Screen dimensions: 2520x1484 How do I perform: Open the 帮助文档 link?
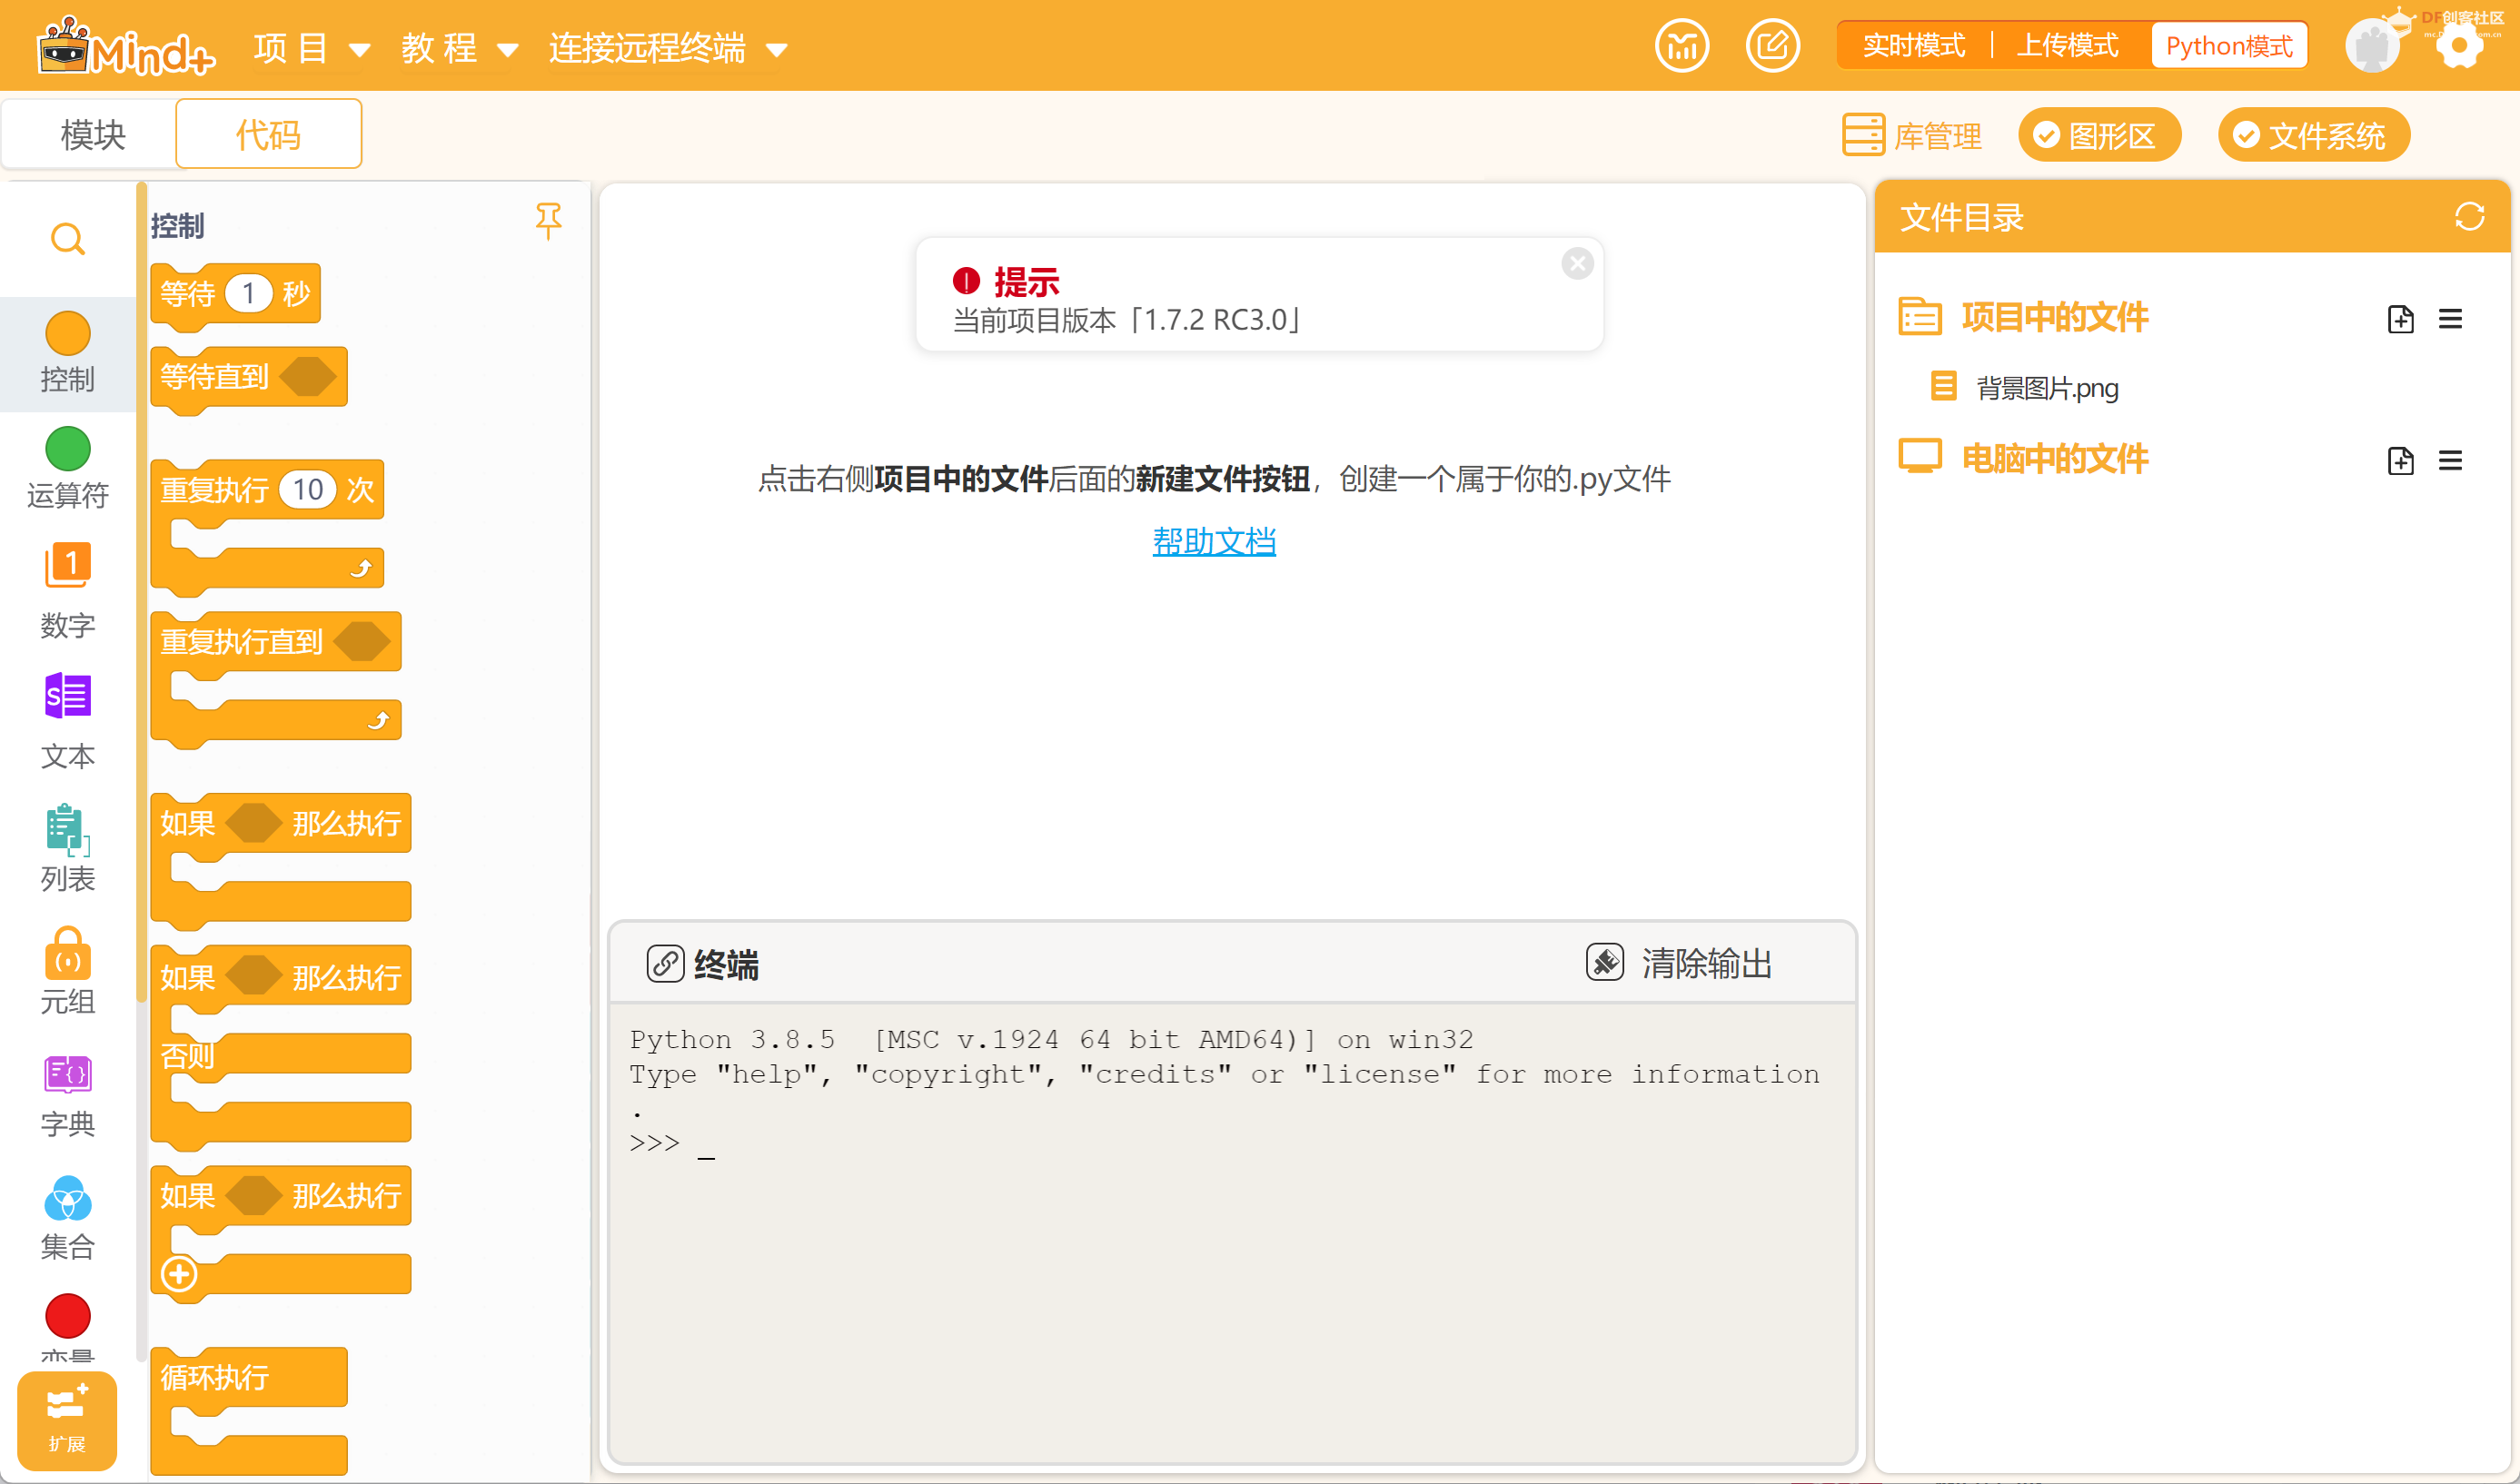coord(1213,541)
